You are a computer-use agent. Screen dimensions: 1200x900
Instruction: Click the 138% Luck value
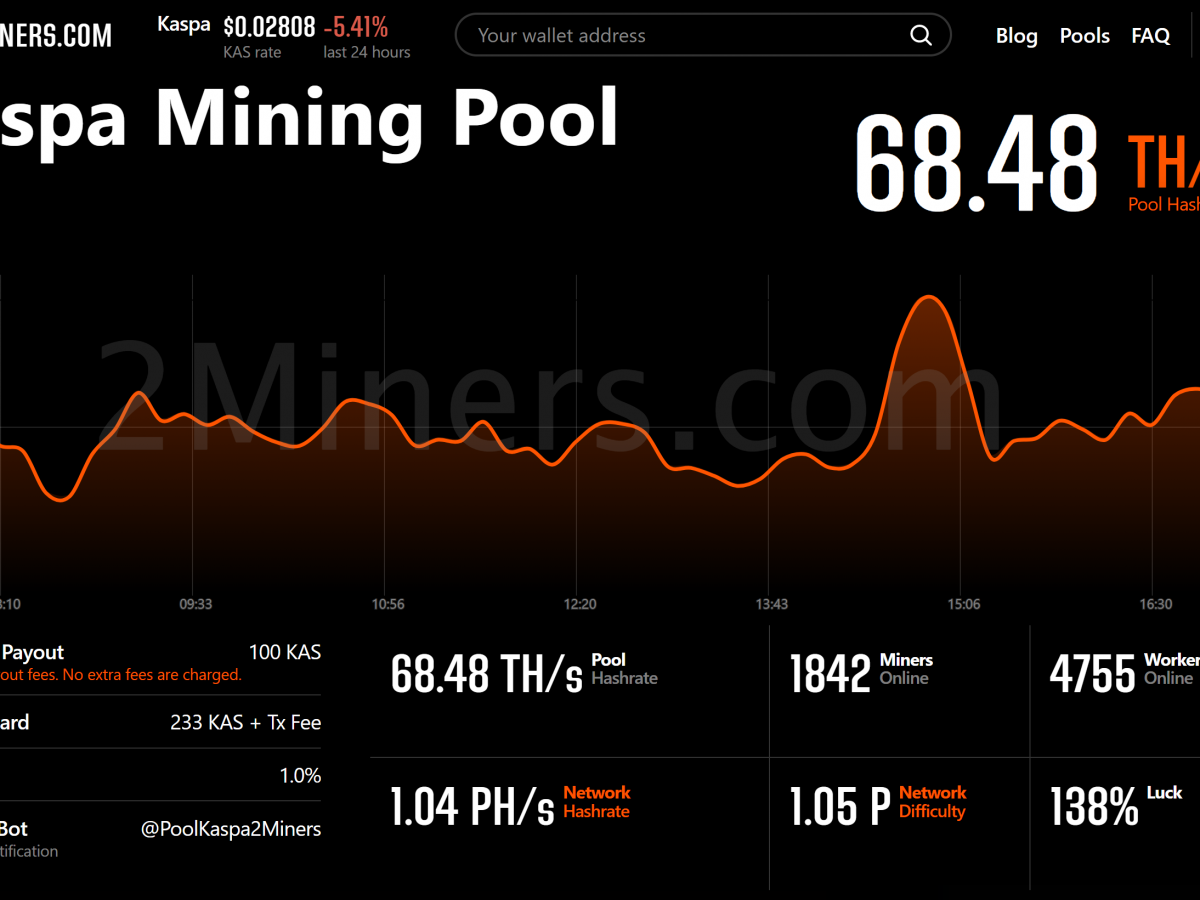click(x=1094, y=807)
